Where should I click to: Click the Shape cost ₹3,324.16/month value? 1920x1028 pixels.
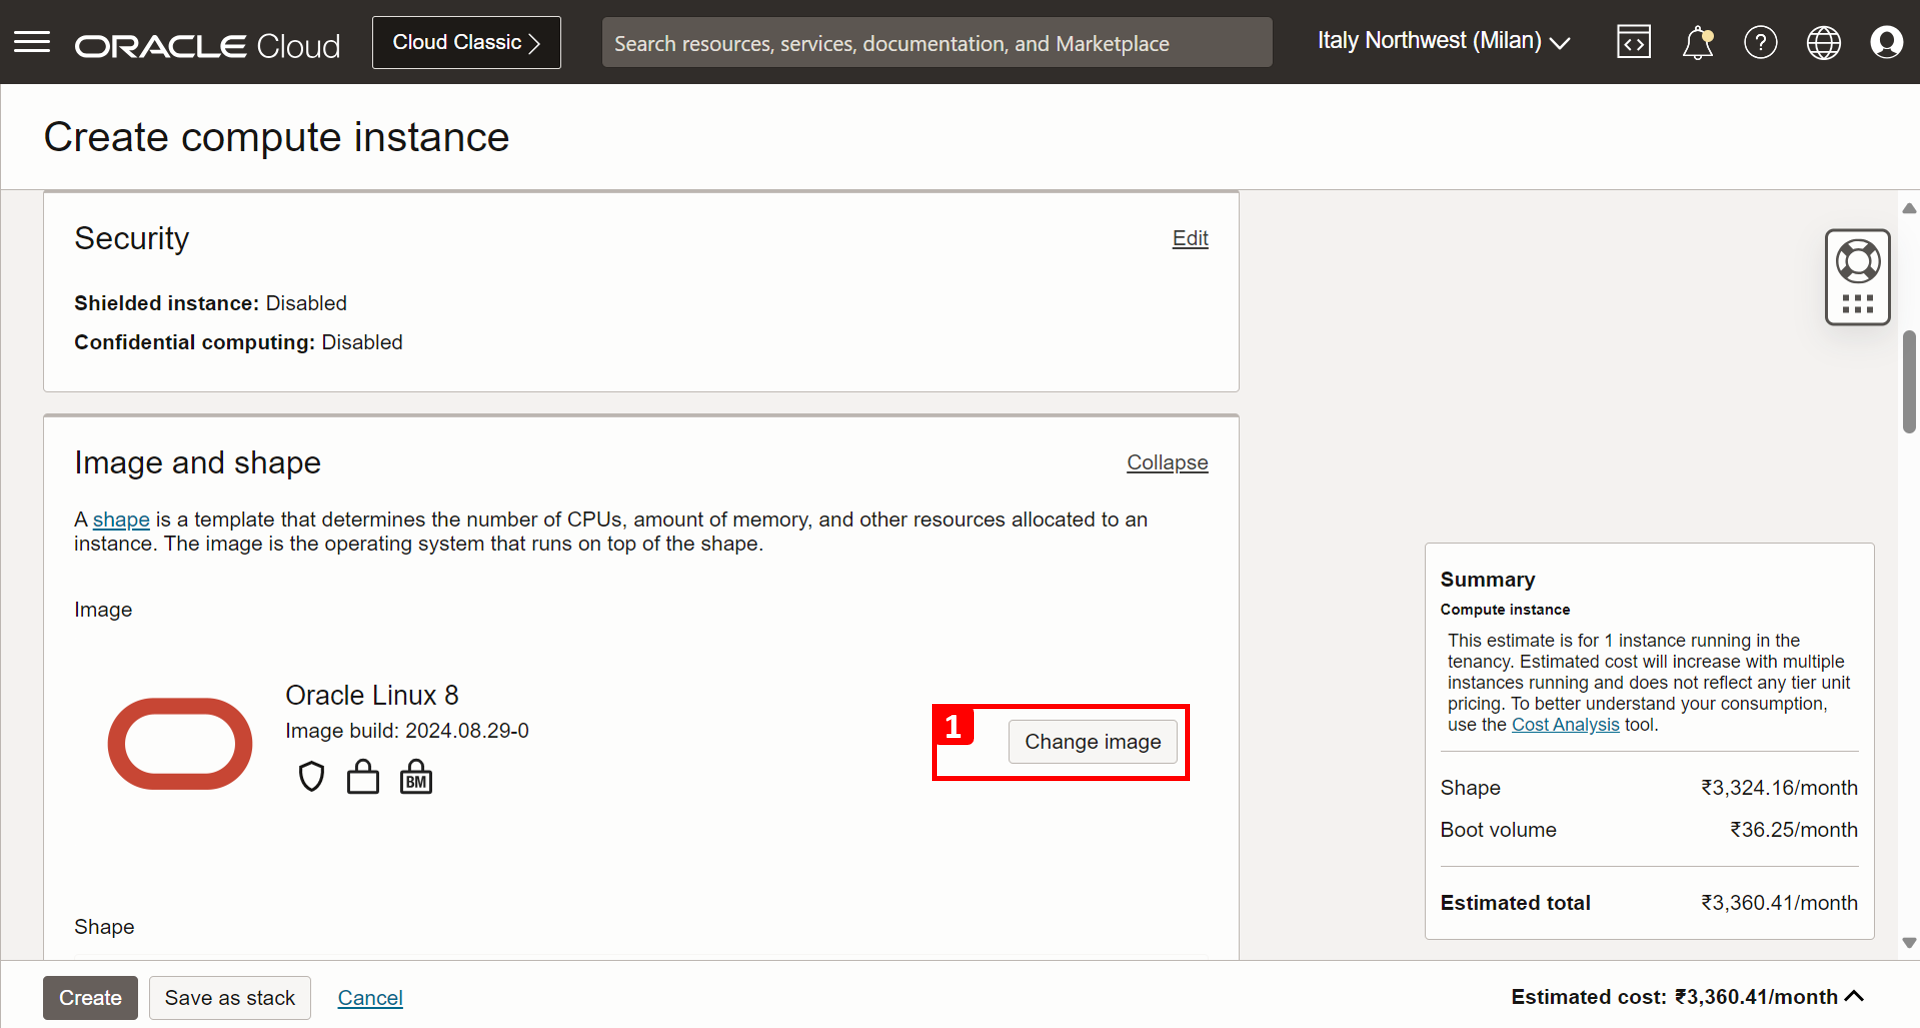click(x=1779, y=788)
